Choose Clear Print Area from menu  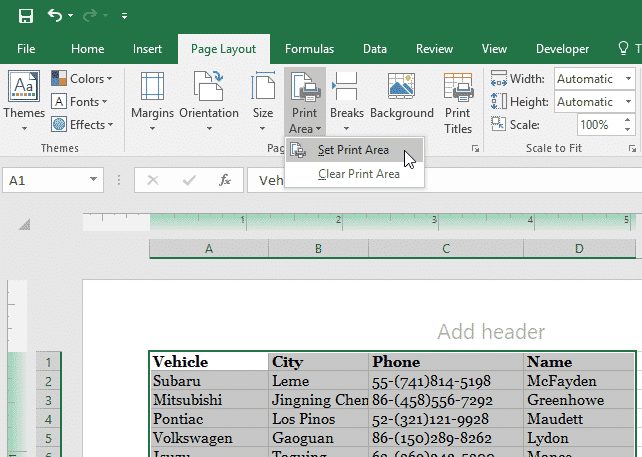click(x=354, y=174)
